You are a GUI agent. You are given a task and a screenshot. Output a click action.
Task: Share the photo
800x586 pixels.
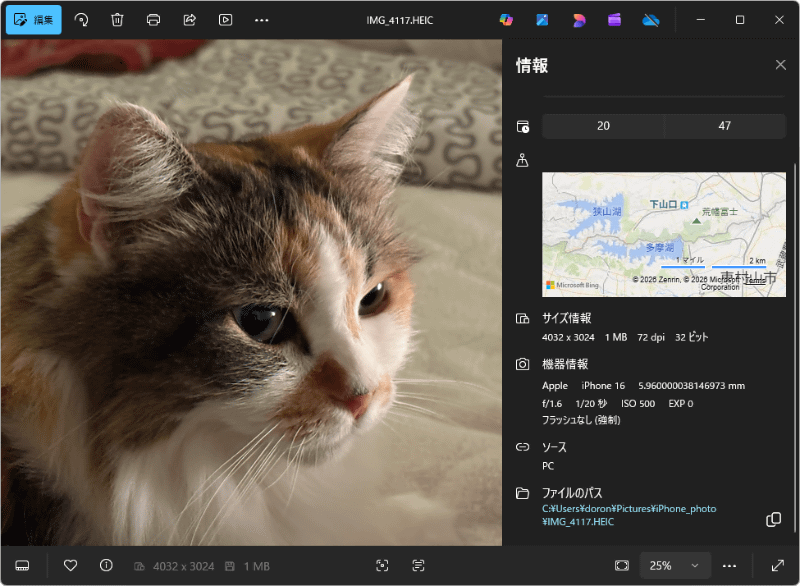(188, 19)
